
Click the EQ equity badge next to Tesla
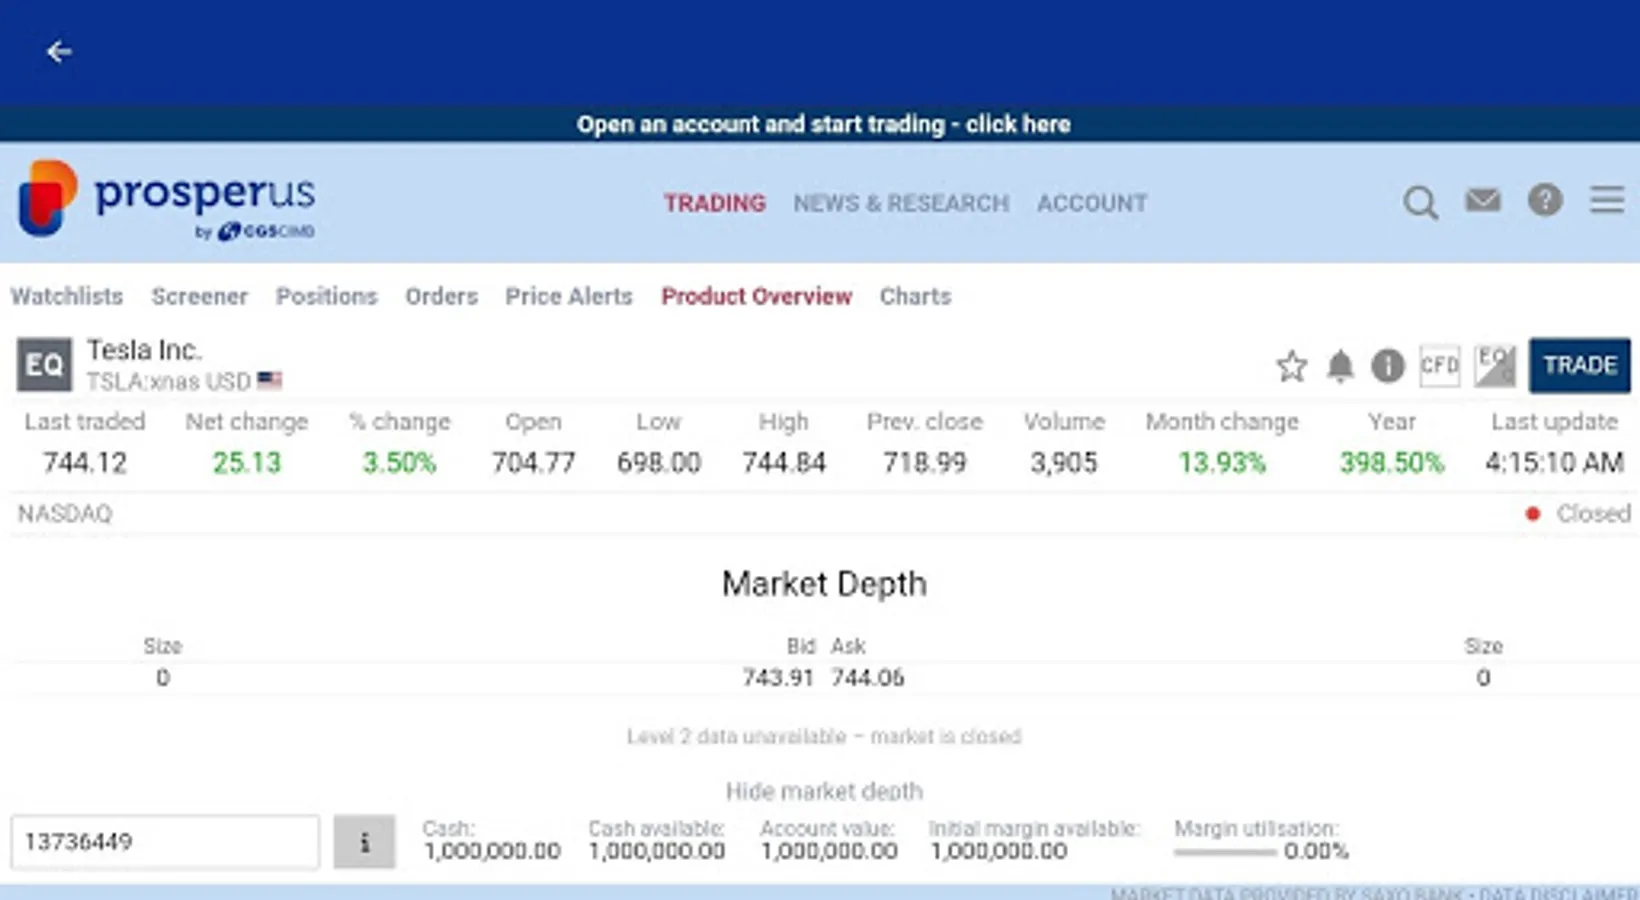click(x=44, y=365)
